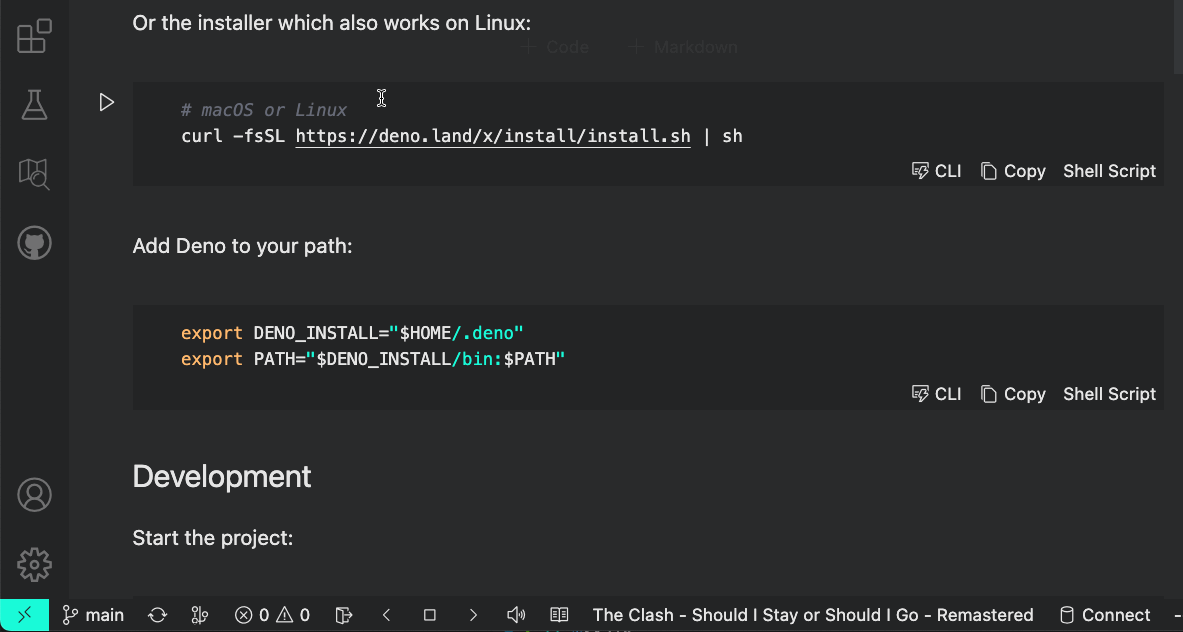Run the curl install code cell

(106, 101)
